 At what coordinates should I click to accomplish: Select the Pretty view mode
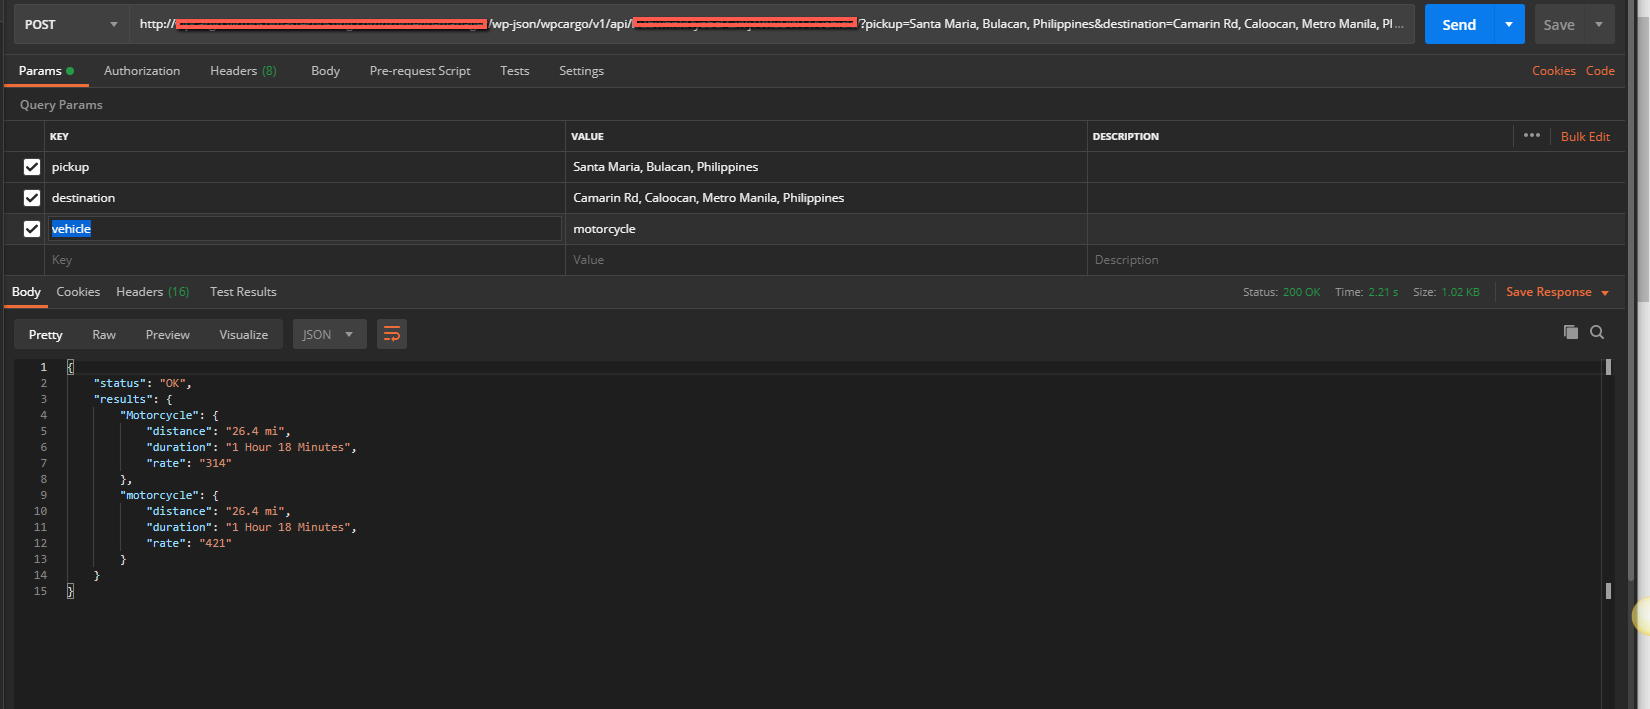click(x=45, y=334)
